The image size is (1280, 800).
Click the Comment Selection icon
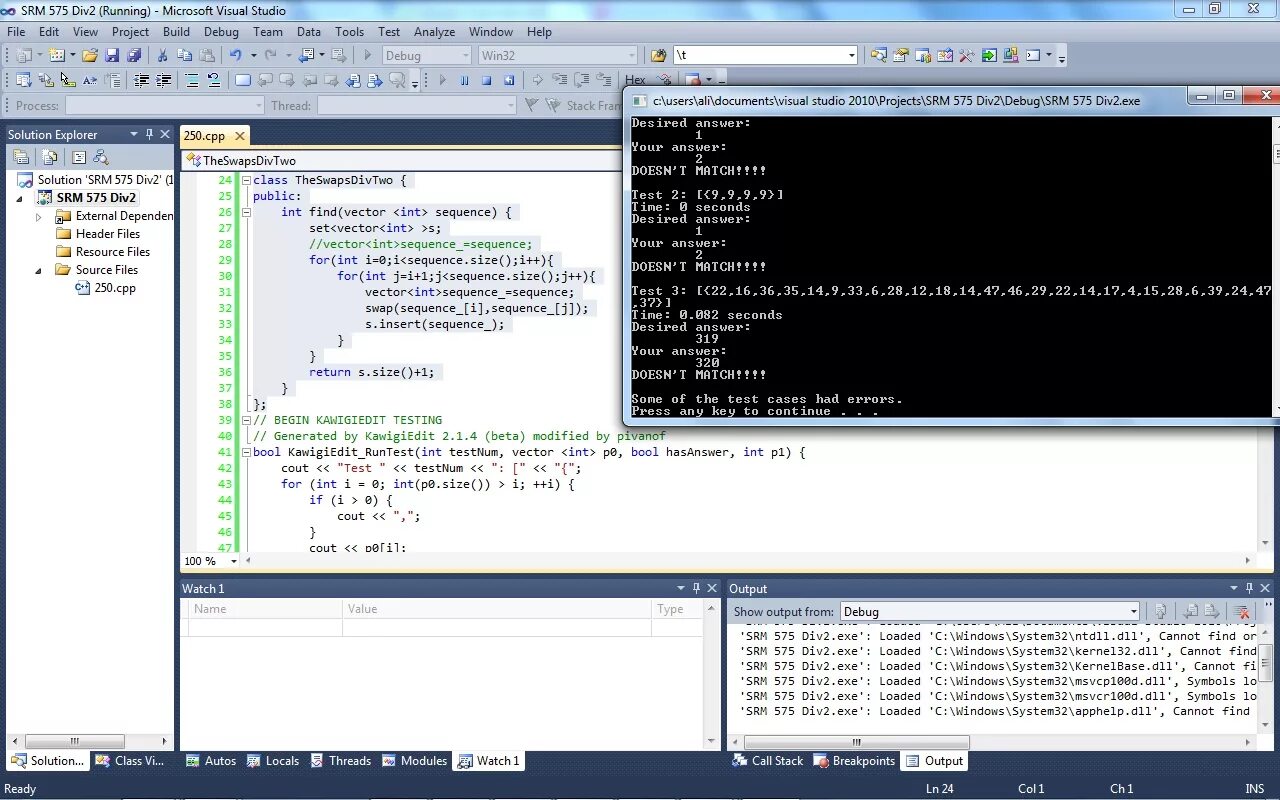[192, 80]
